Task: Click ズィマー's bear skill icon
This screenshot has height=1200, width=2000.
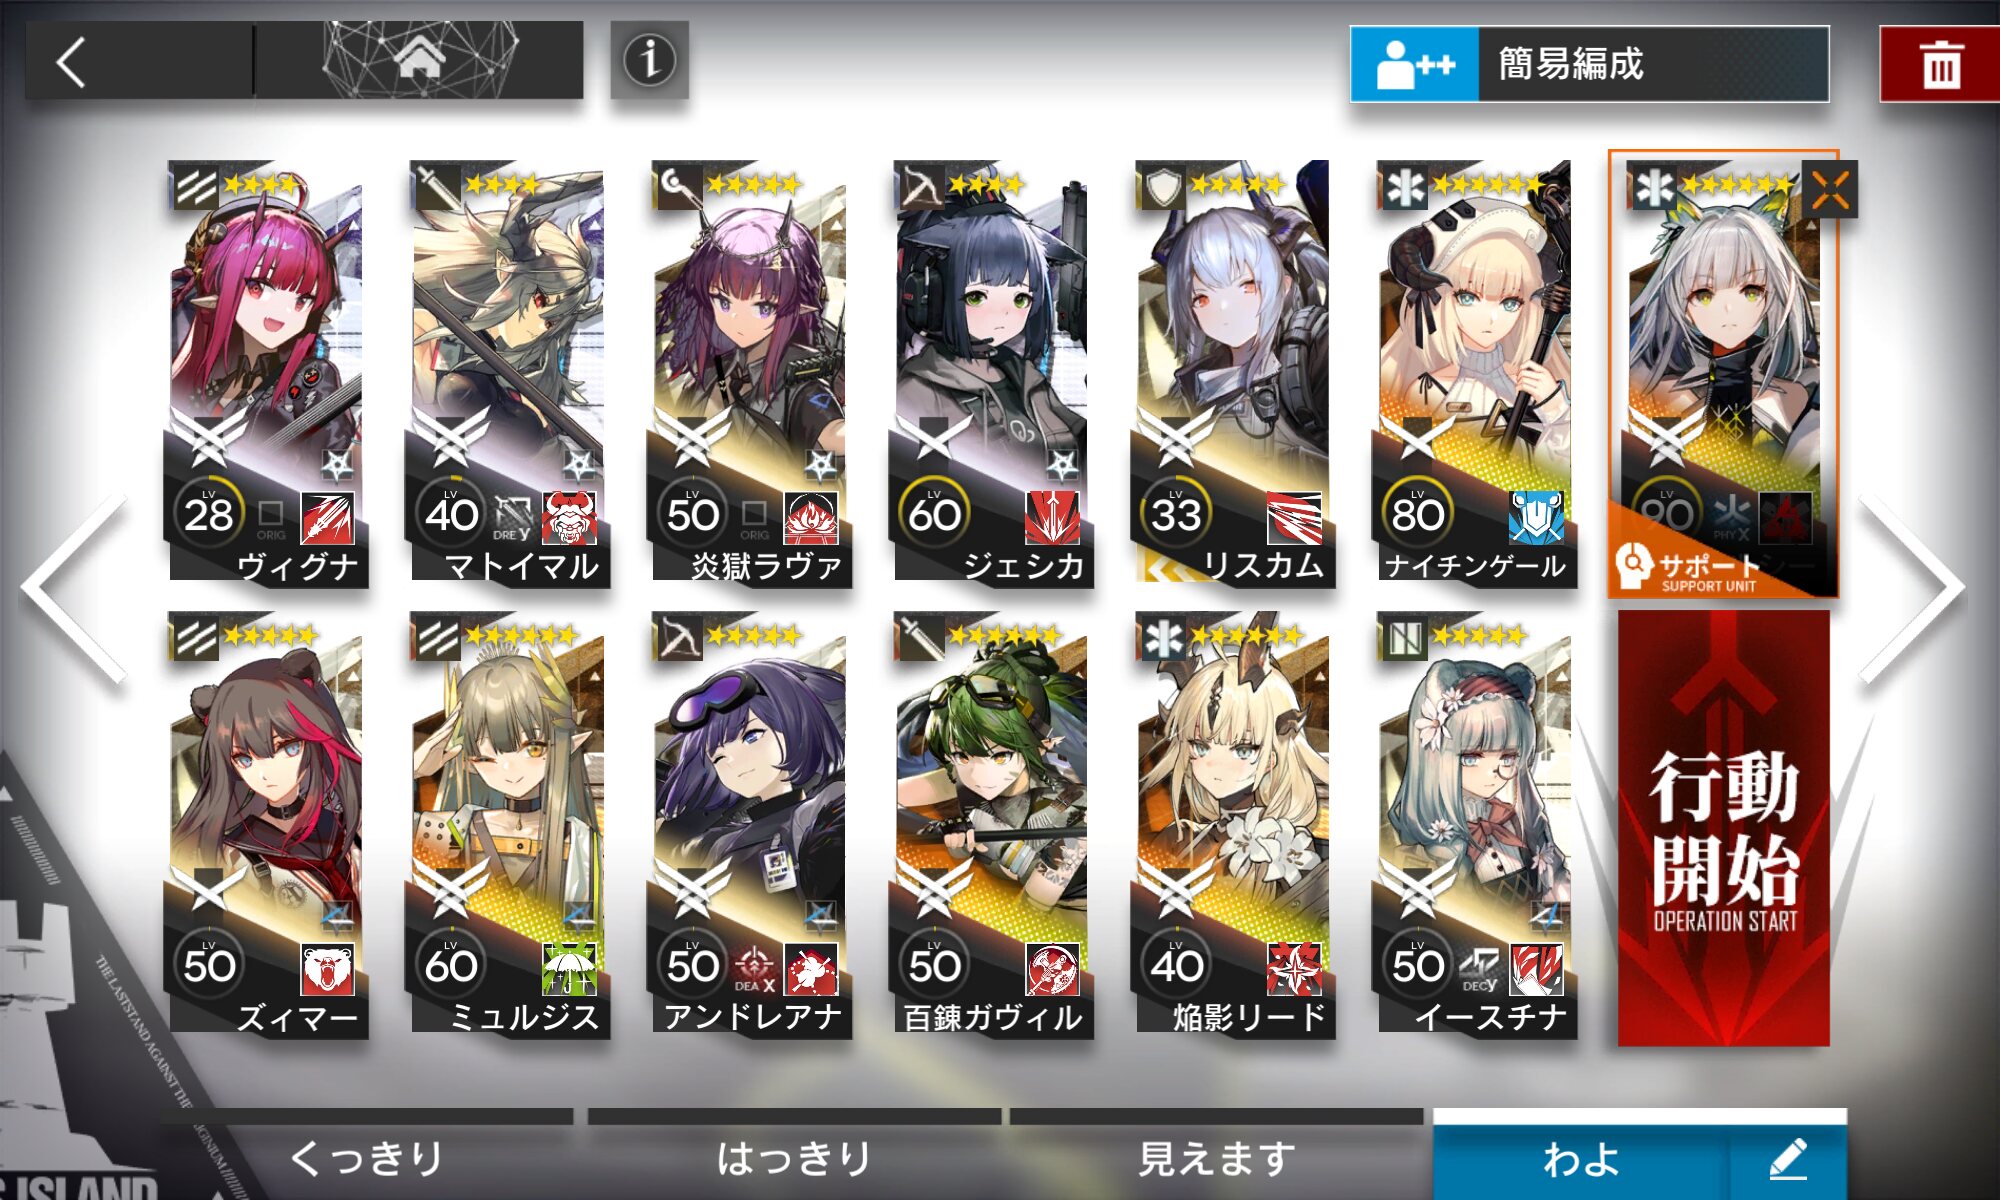Action: (327, 969)
